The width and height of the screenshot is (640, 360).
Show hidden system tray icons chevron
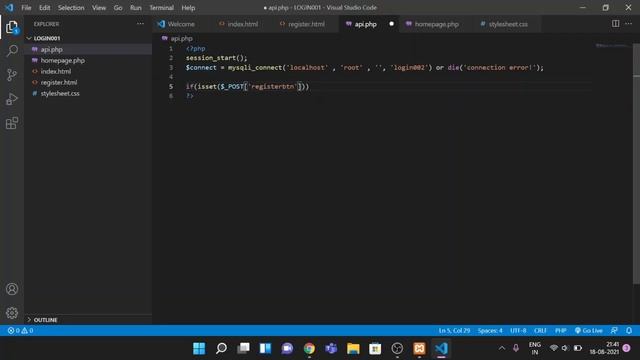click(502, 348)
